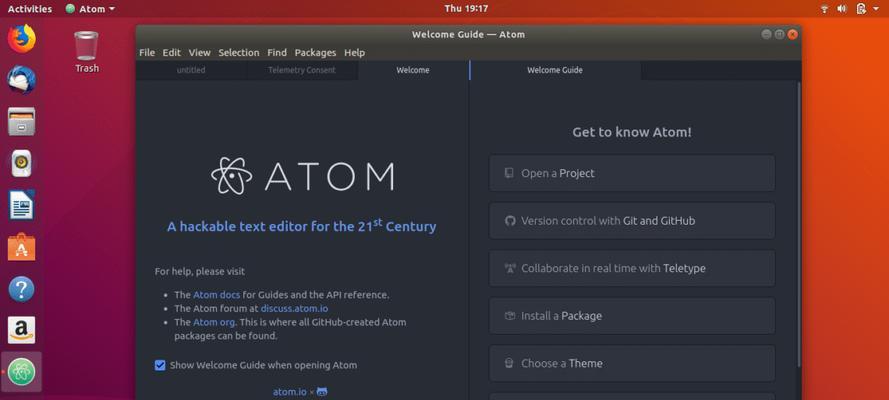Open the Files manager dock icon
Image resolution: width=889 pixels, height=400 pixels.
(22, 121)
